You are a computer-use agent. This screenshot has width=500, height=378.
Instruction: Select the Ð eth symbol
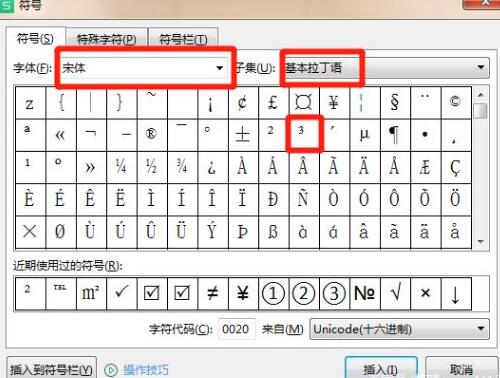274,199
